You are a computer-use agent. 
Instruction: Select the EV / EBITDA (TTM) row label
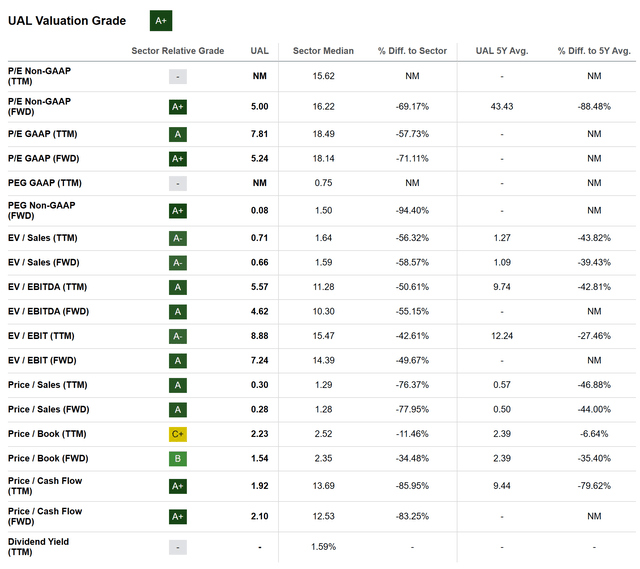[47, 287]
